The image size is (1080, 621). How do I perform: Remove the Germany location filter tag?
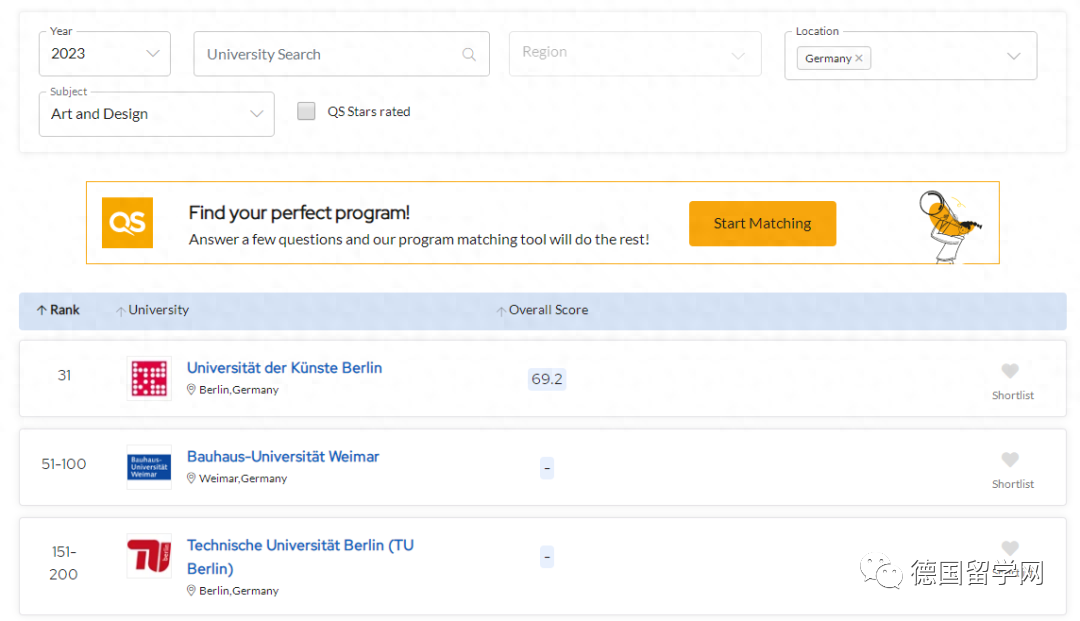click(x=859, y=58)
